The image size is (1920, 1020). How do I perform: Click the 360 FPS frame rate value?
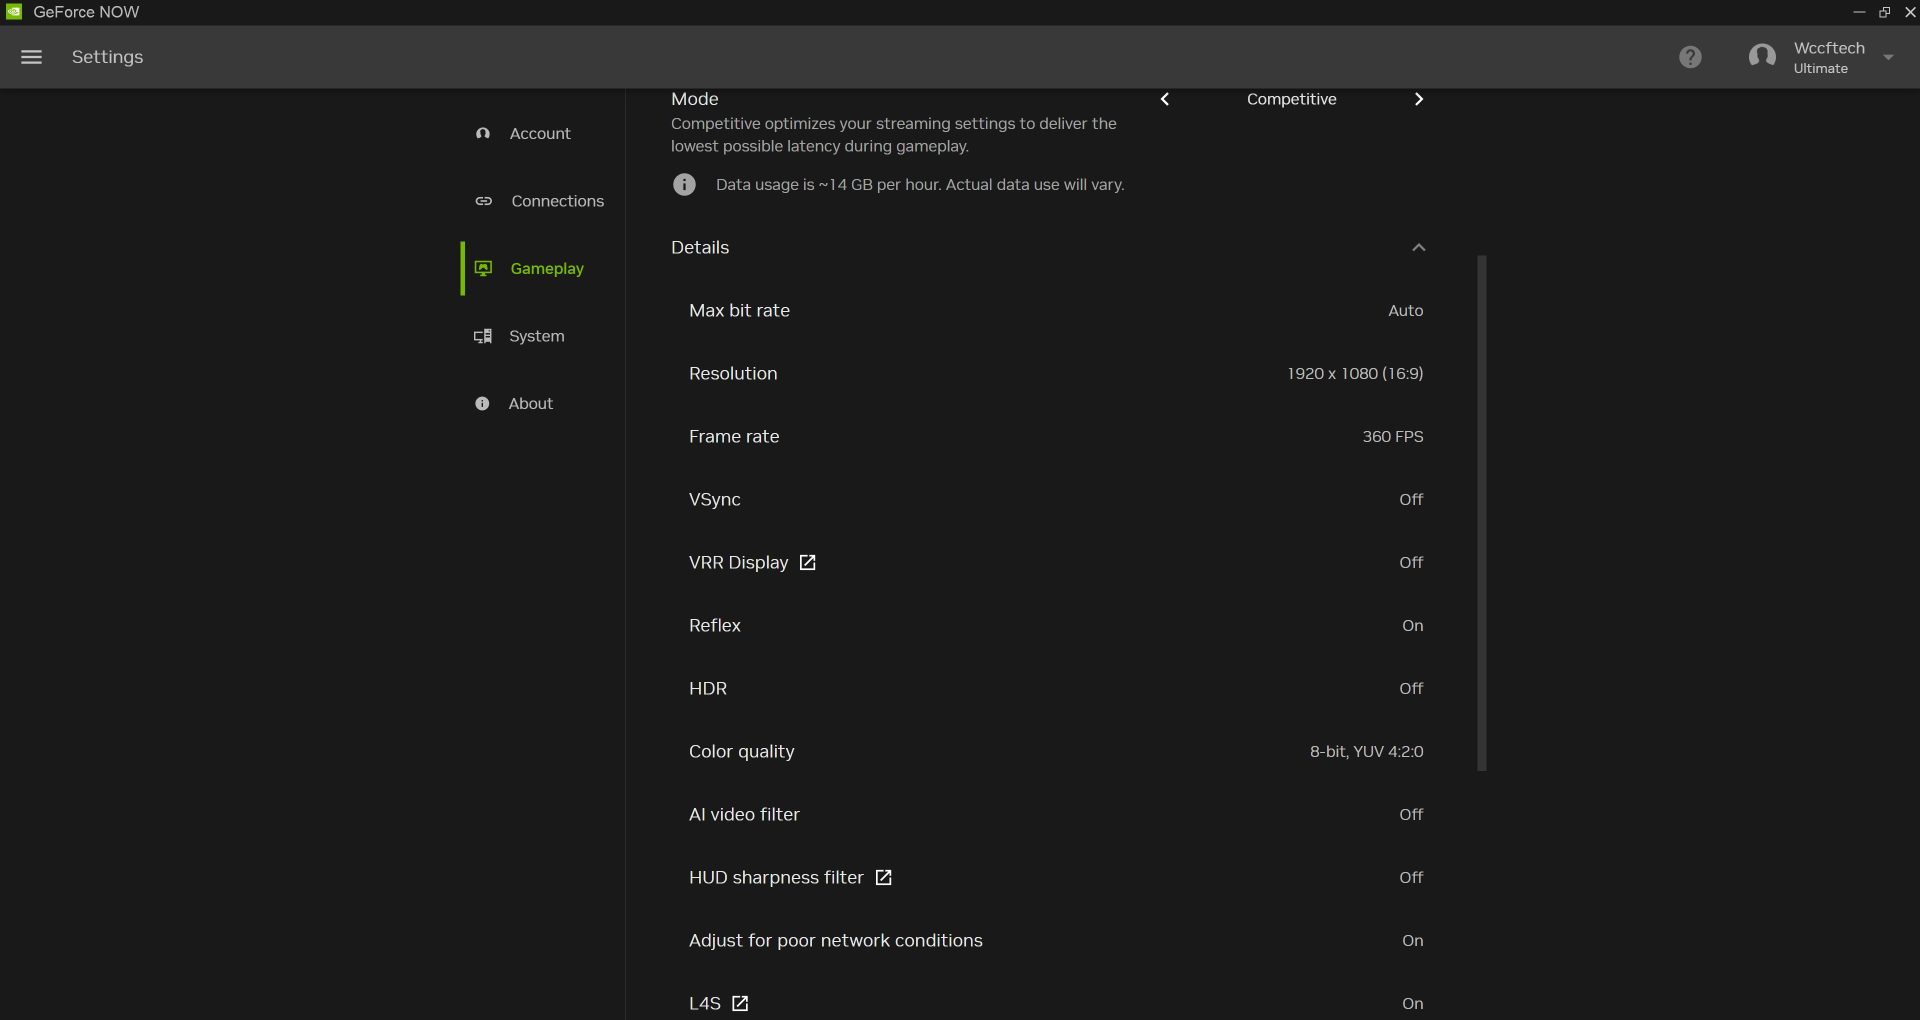[1392, 436]
